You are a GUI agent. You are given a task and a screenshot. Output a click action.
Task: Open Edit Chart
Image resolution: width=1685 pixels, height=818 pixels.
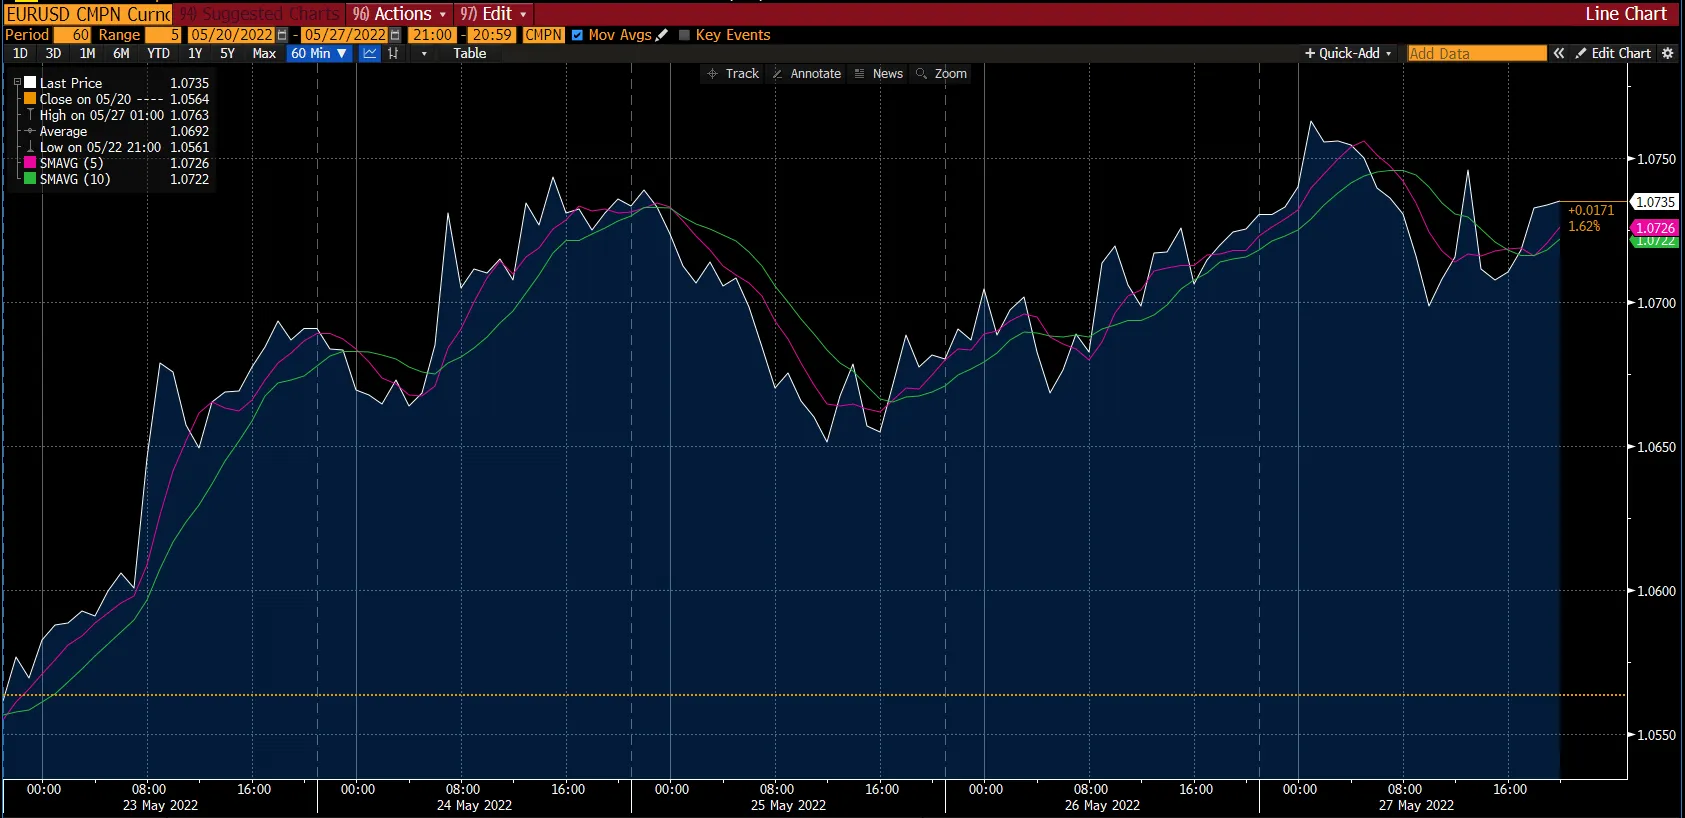[x=1612, y=53]
